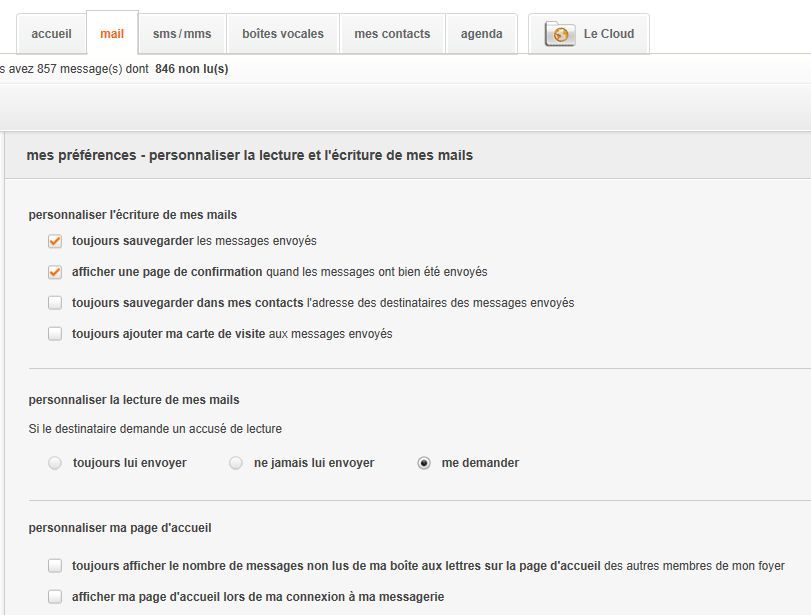Click the personnaliser ma page d'accueil heading
The height and width of the screenshot is (615, 811).
pyautogui.click(x=120, y=527)
